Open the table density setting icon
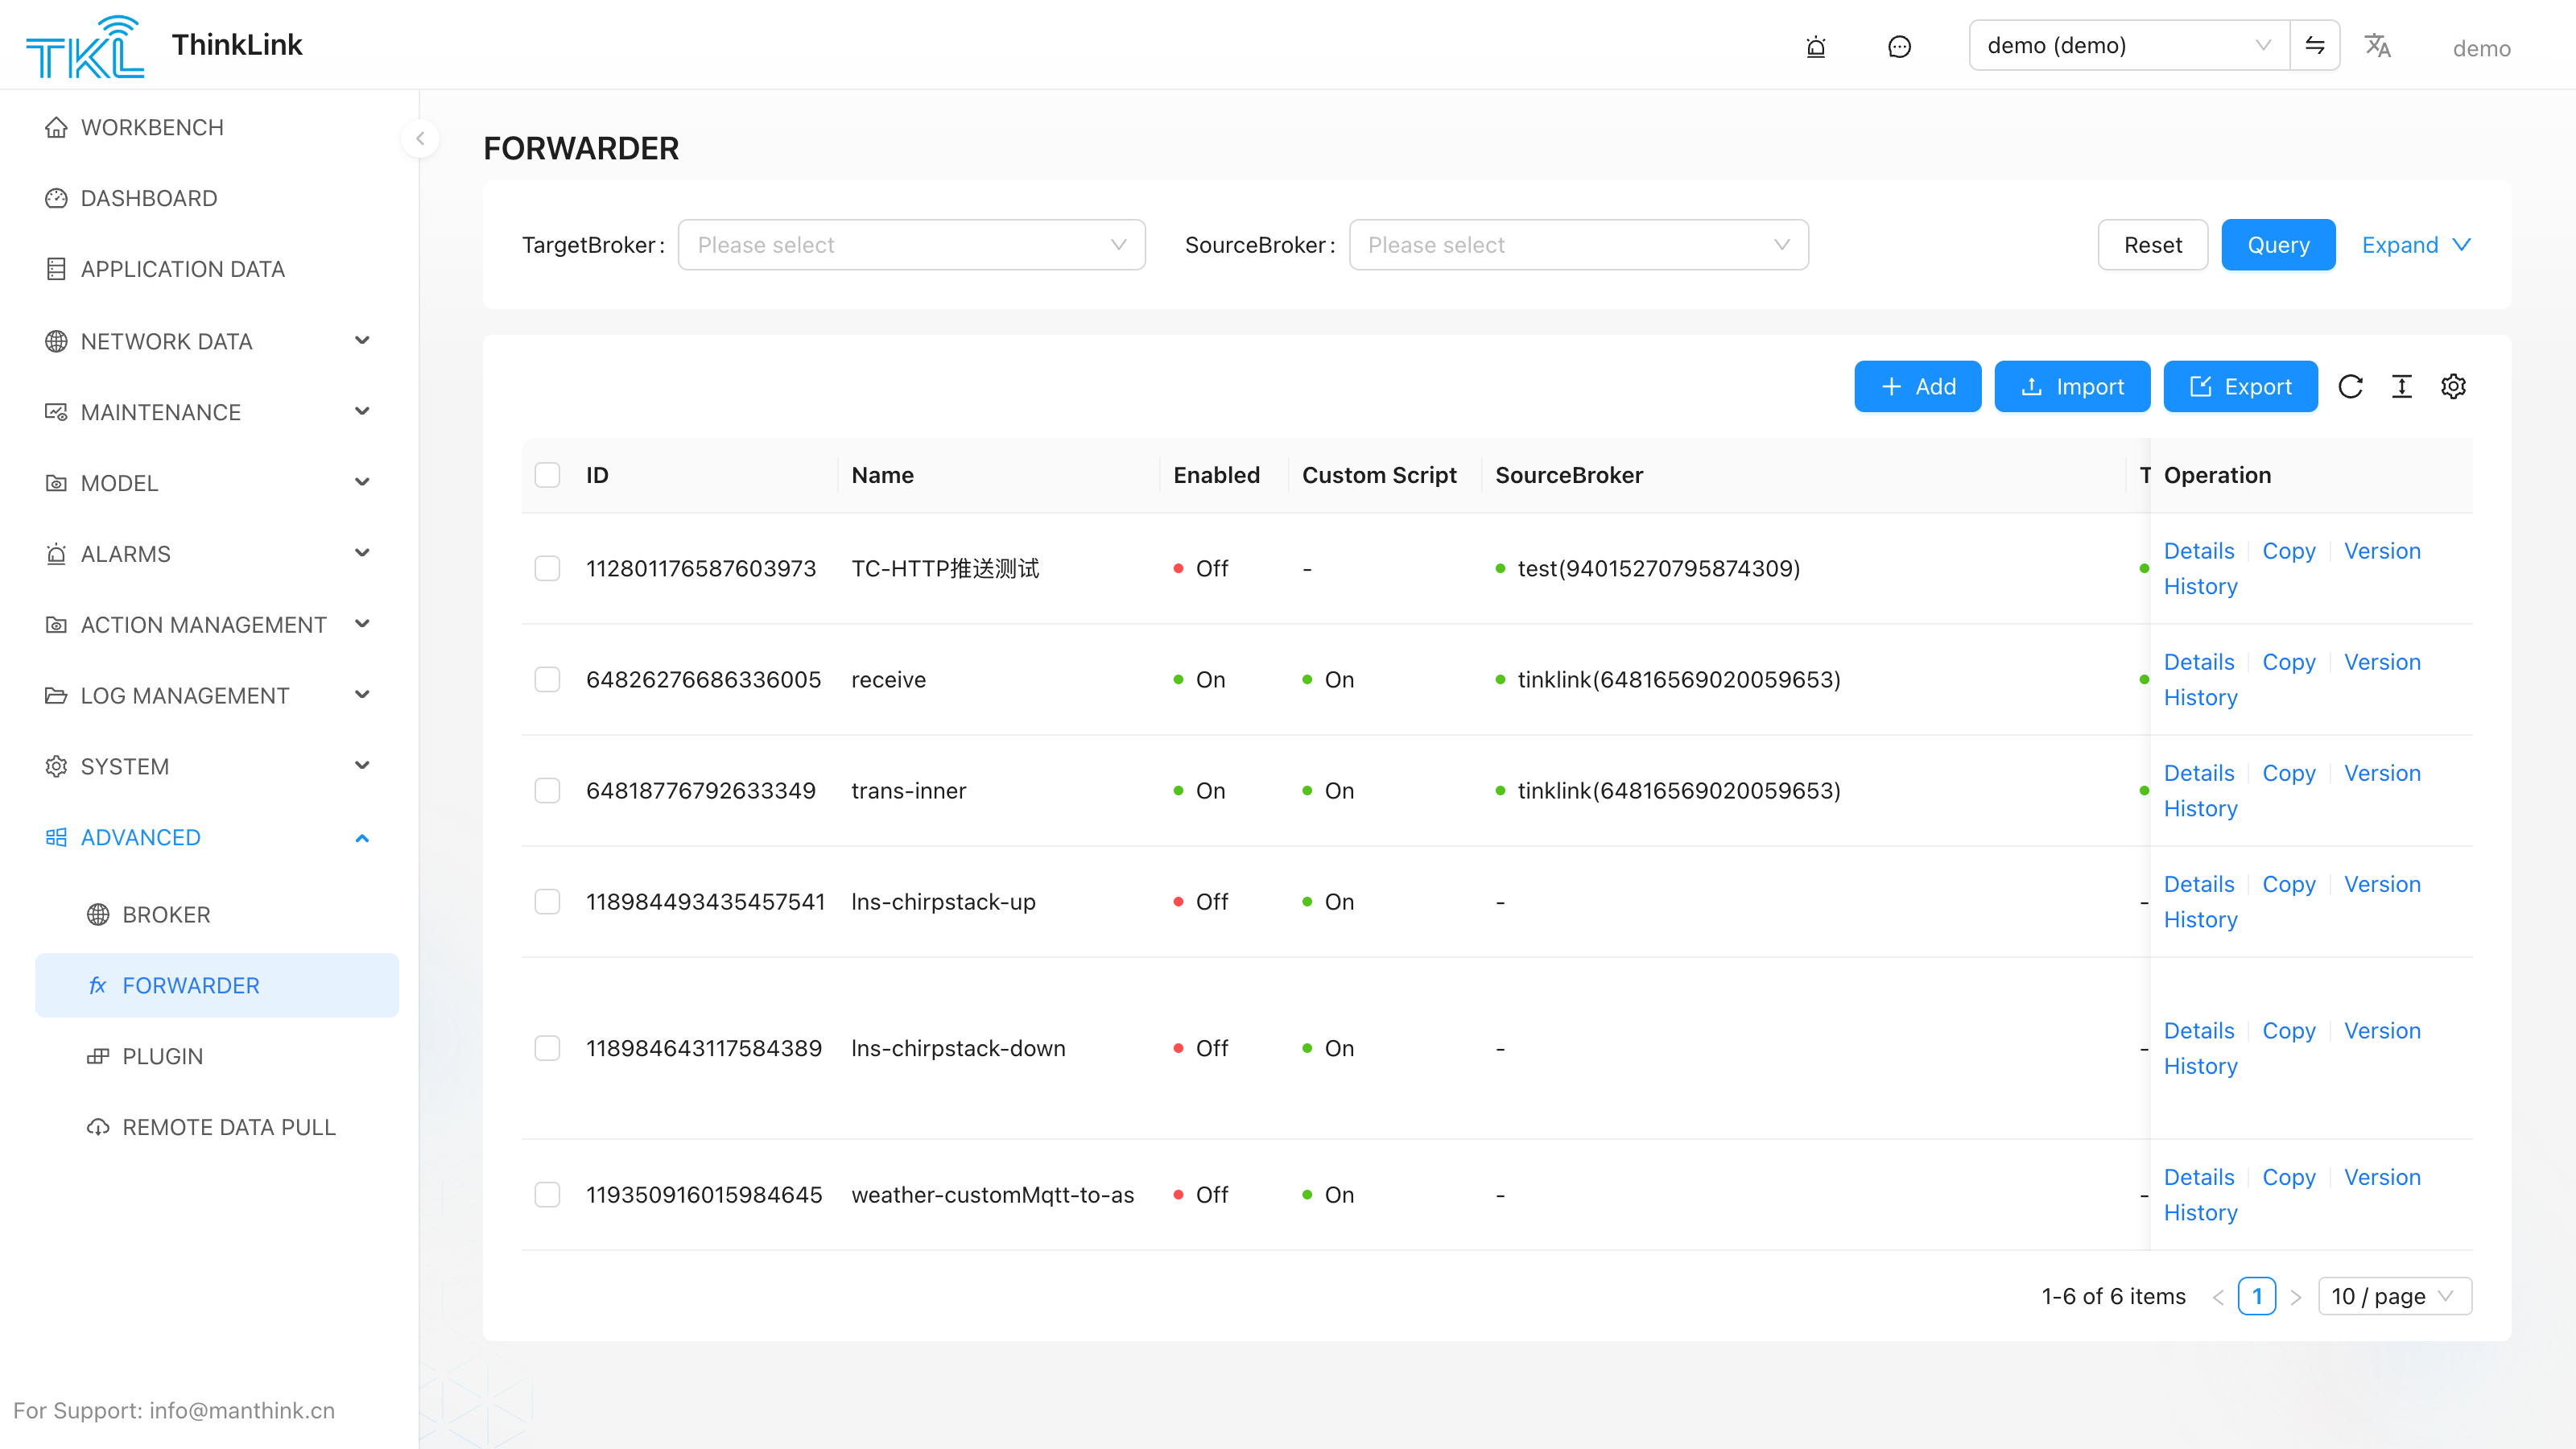This screenshot has height=1449, width=2576. point(2402,387)
